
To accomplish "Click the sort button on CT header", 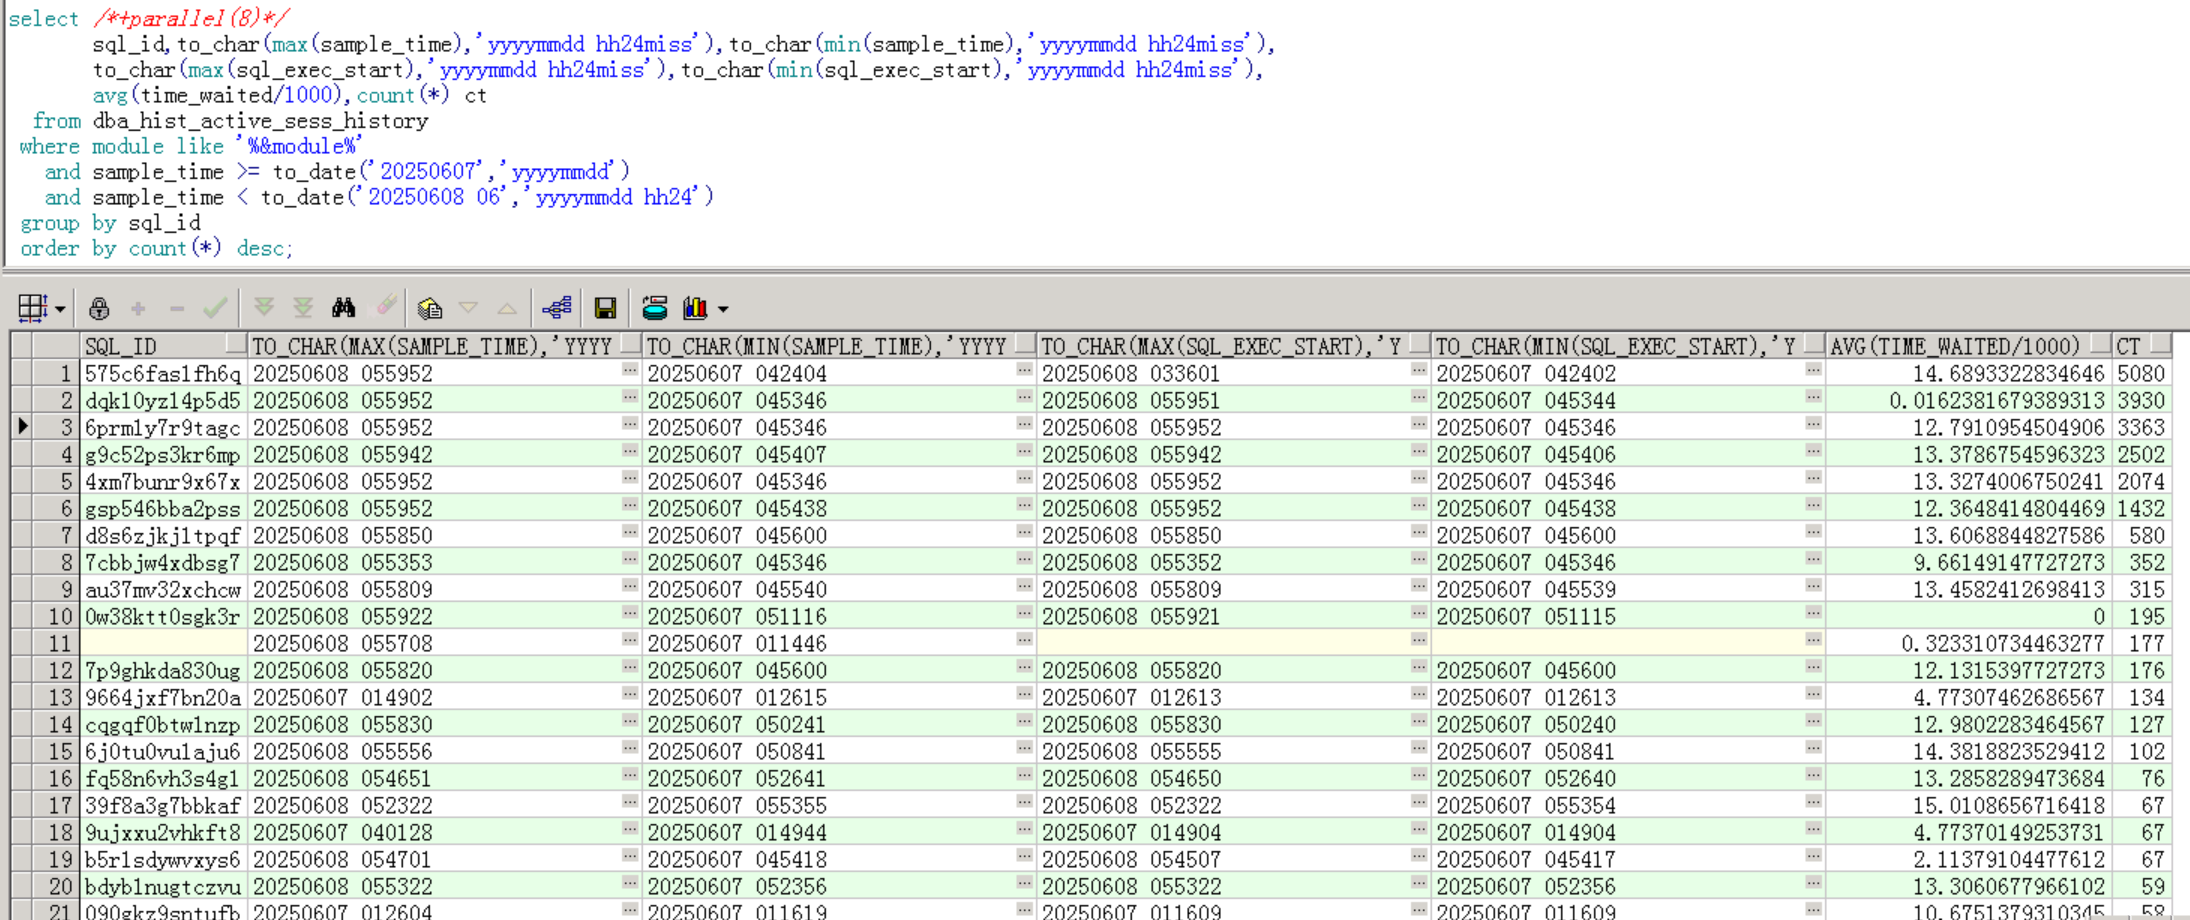I will tap(2161, 345).
